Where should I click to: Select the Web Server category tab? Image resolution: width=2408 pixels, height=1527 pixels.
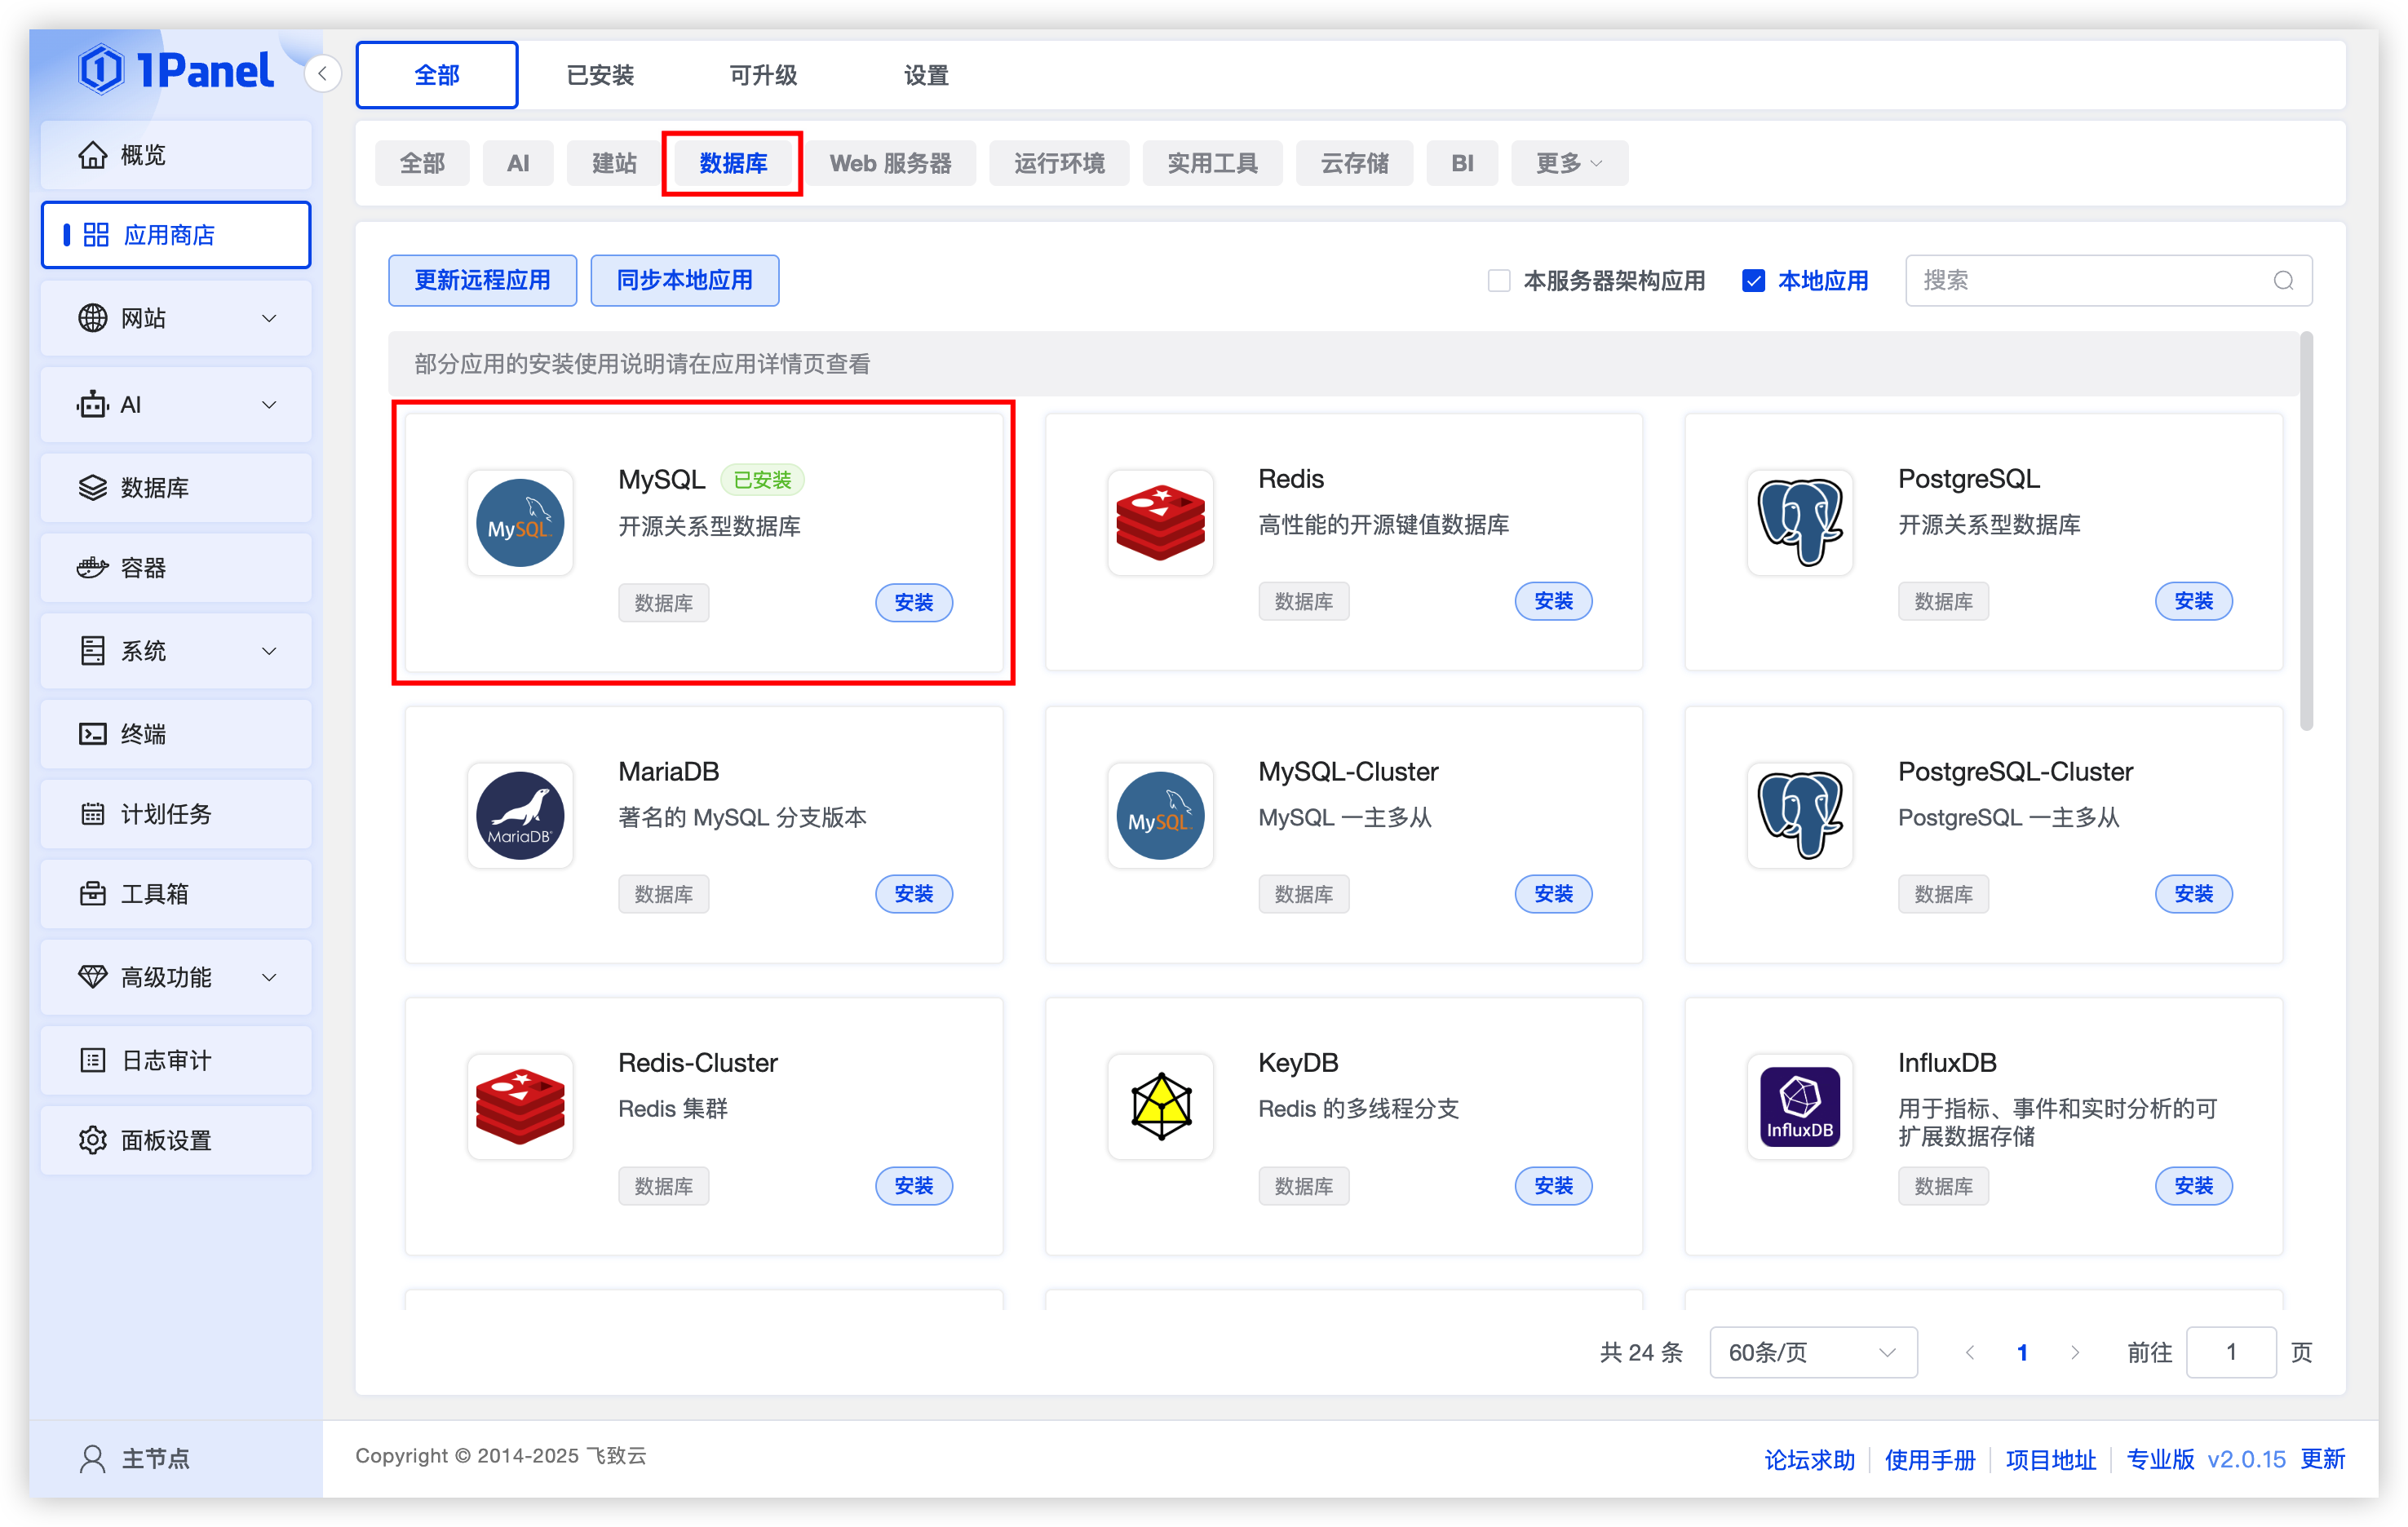coord(890,164)
